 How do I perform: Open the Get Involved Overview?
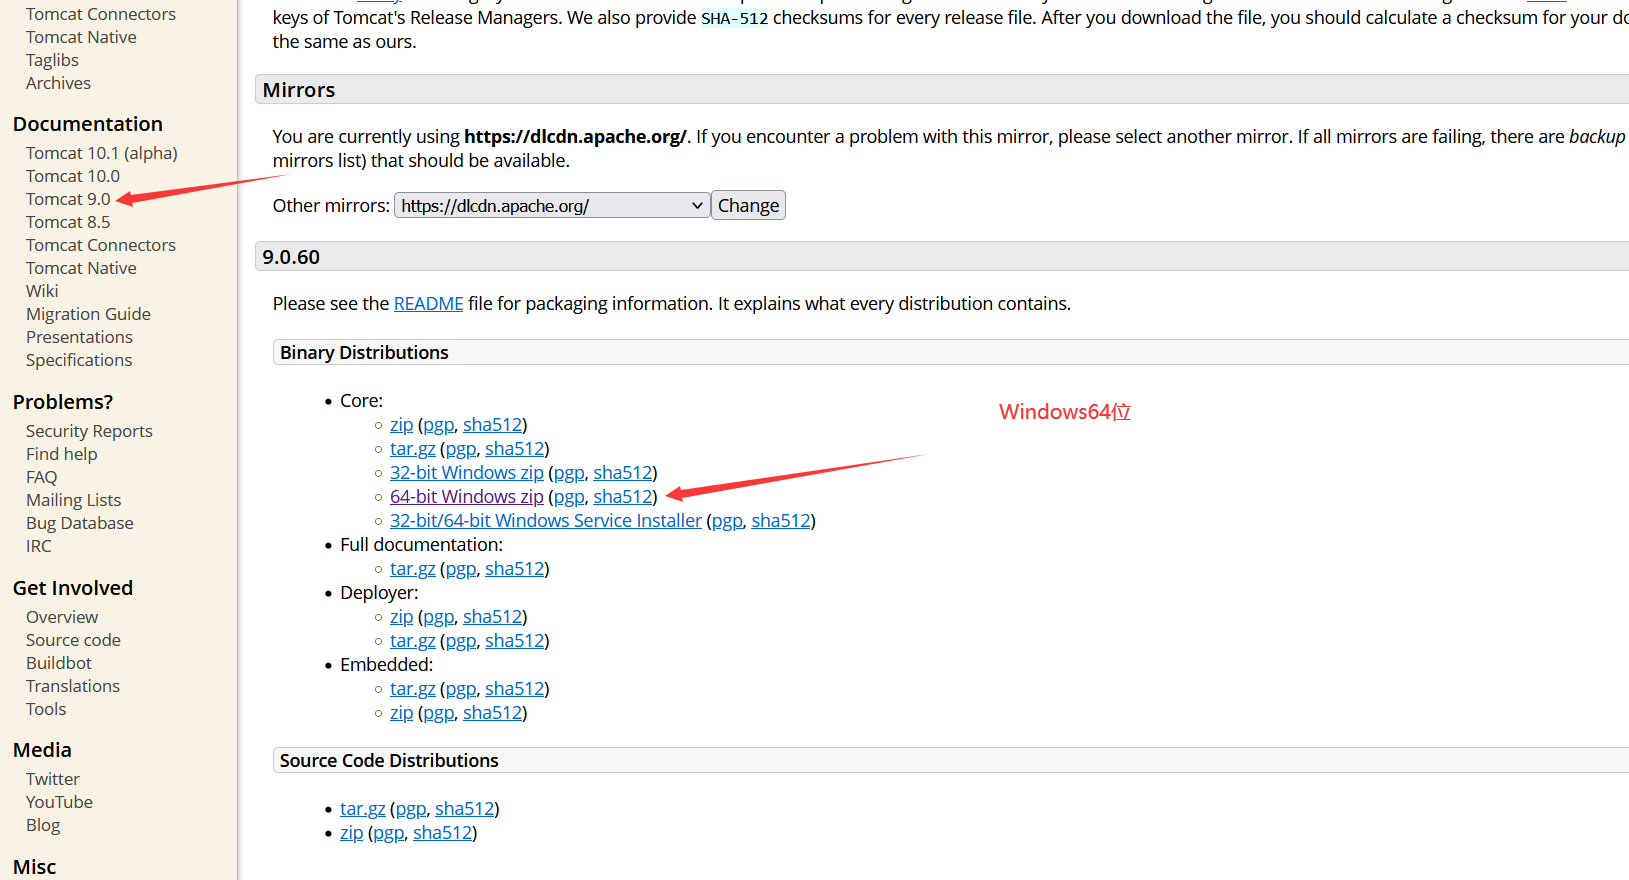point(62,617)
